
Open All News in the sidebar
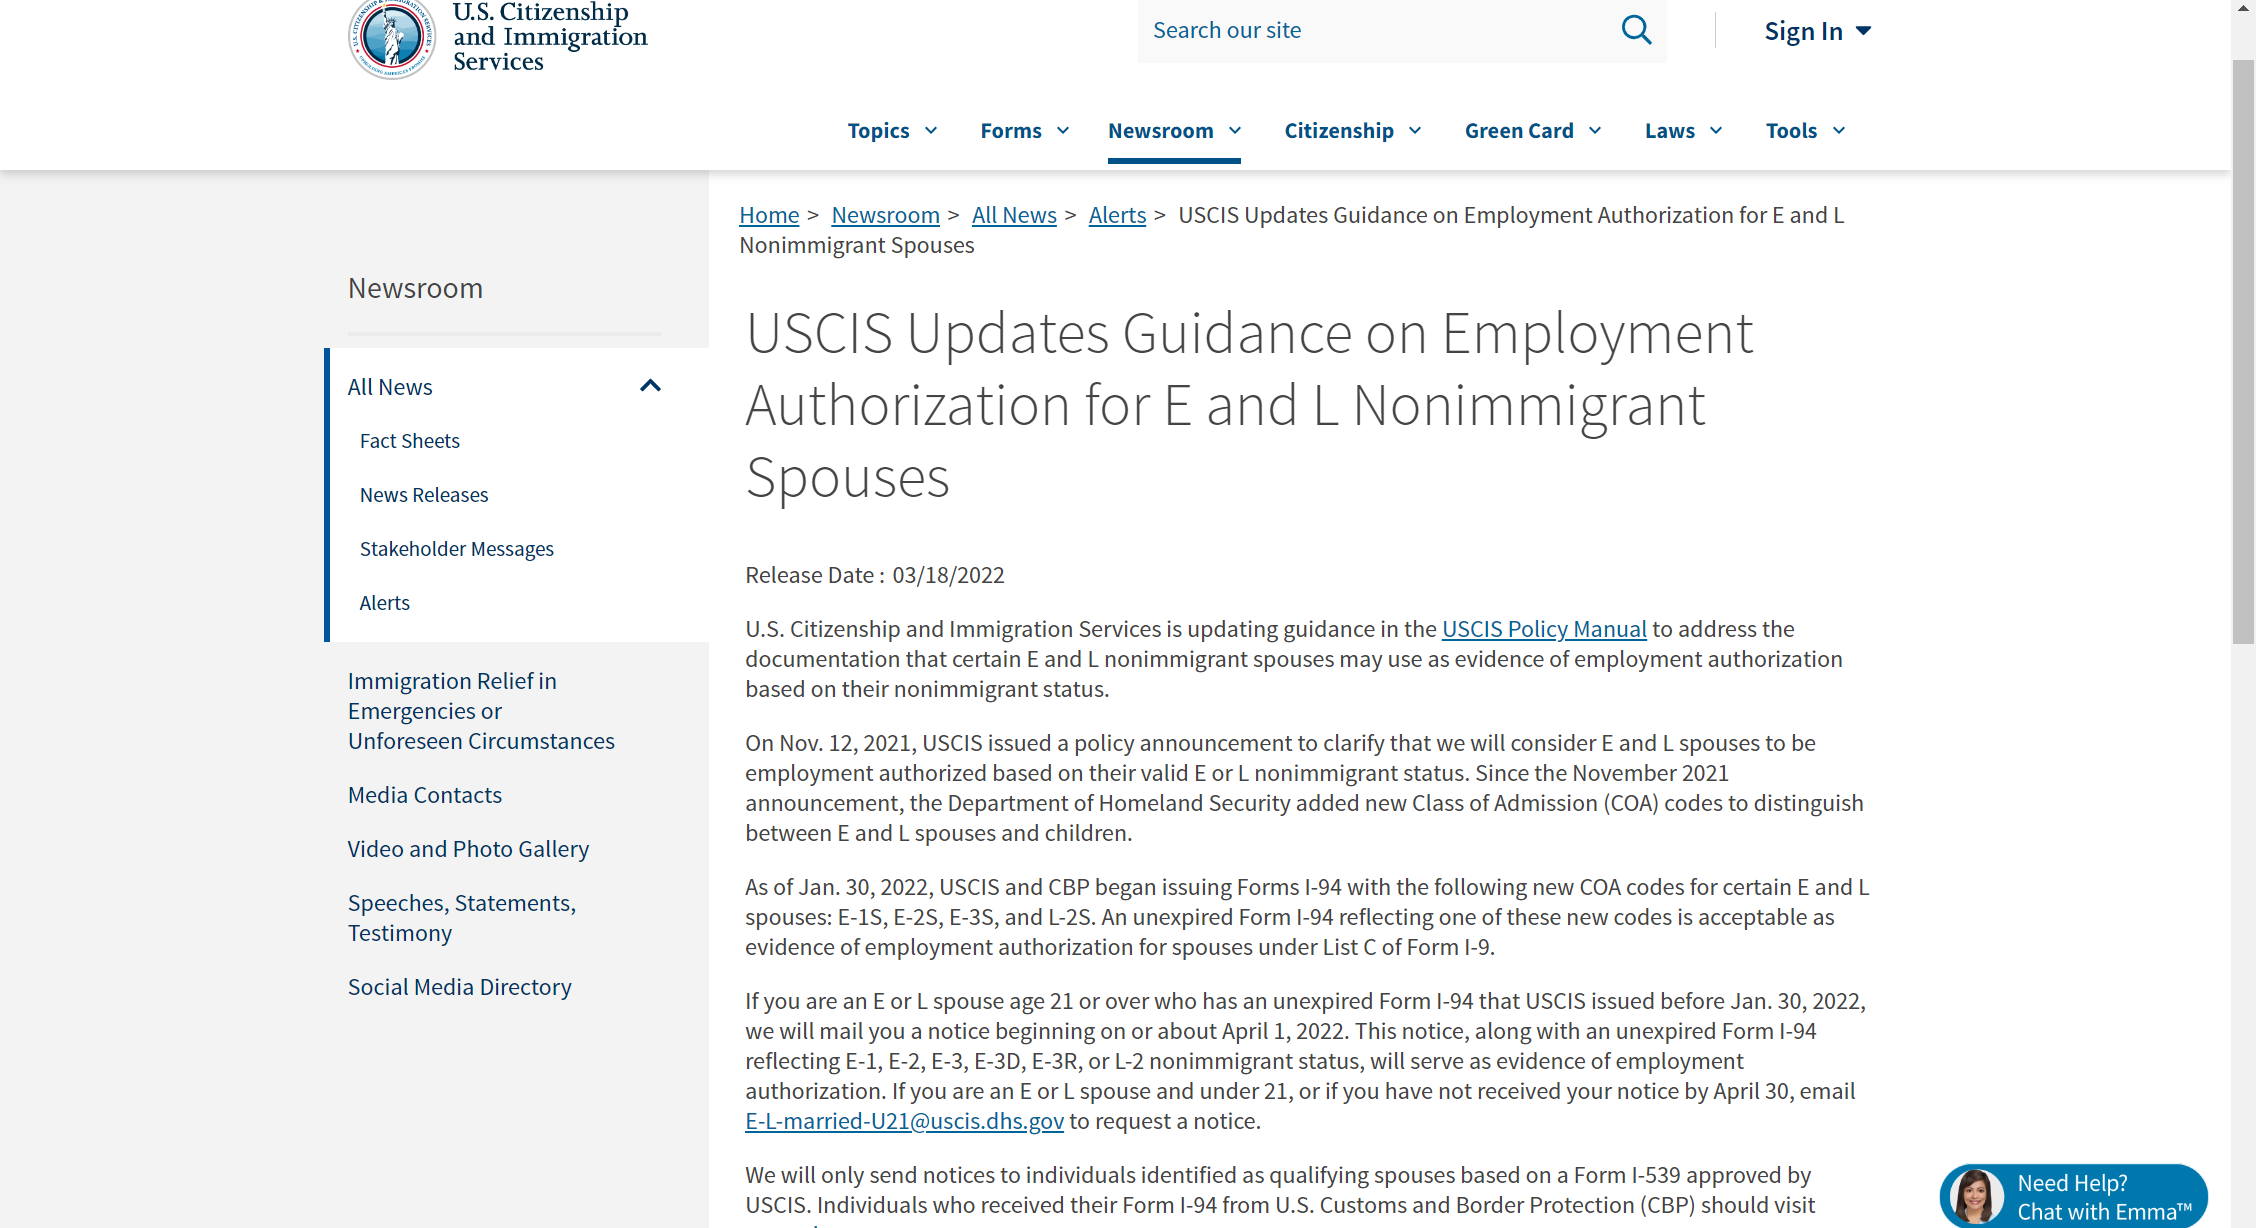pos(390,387)
